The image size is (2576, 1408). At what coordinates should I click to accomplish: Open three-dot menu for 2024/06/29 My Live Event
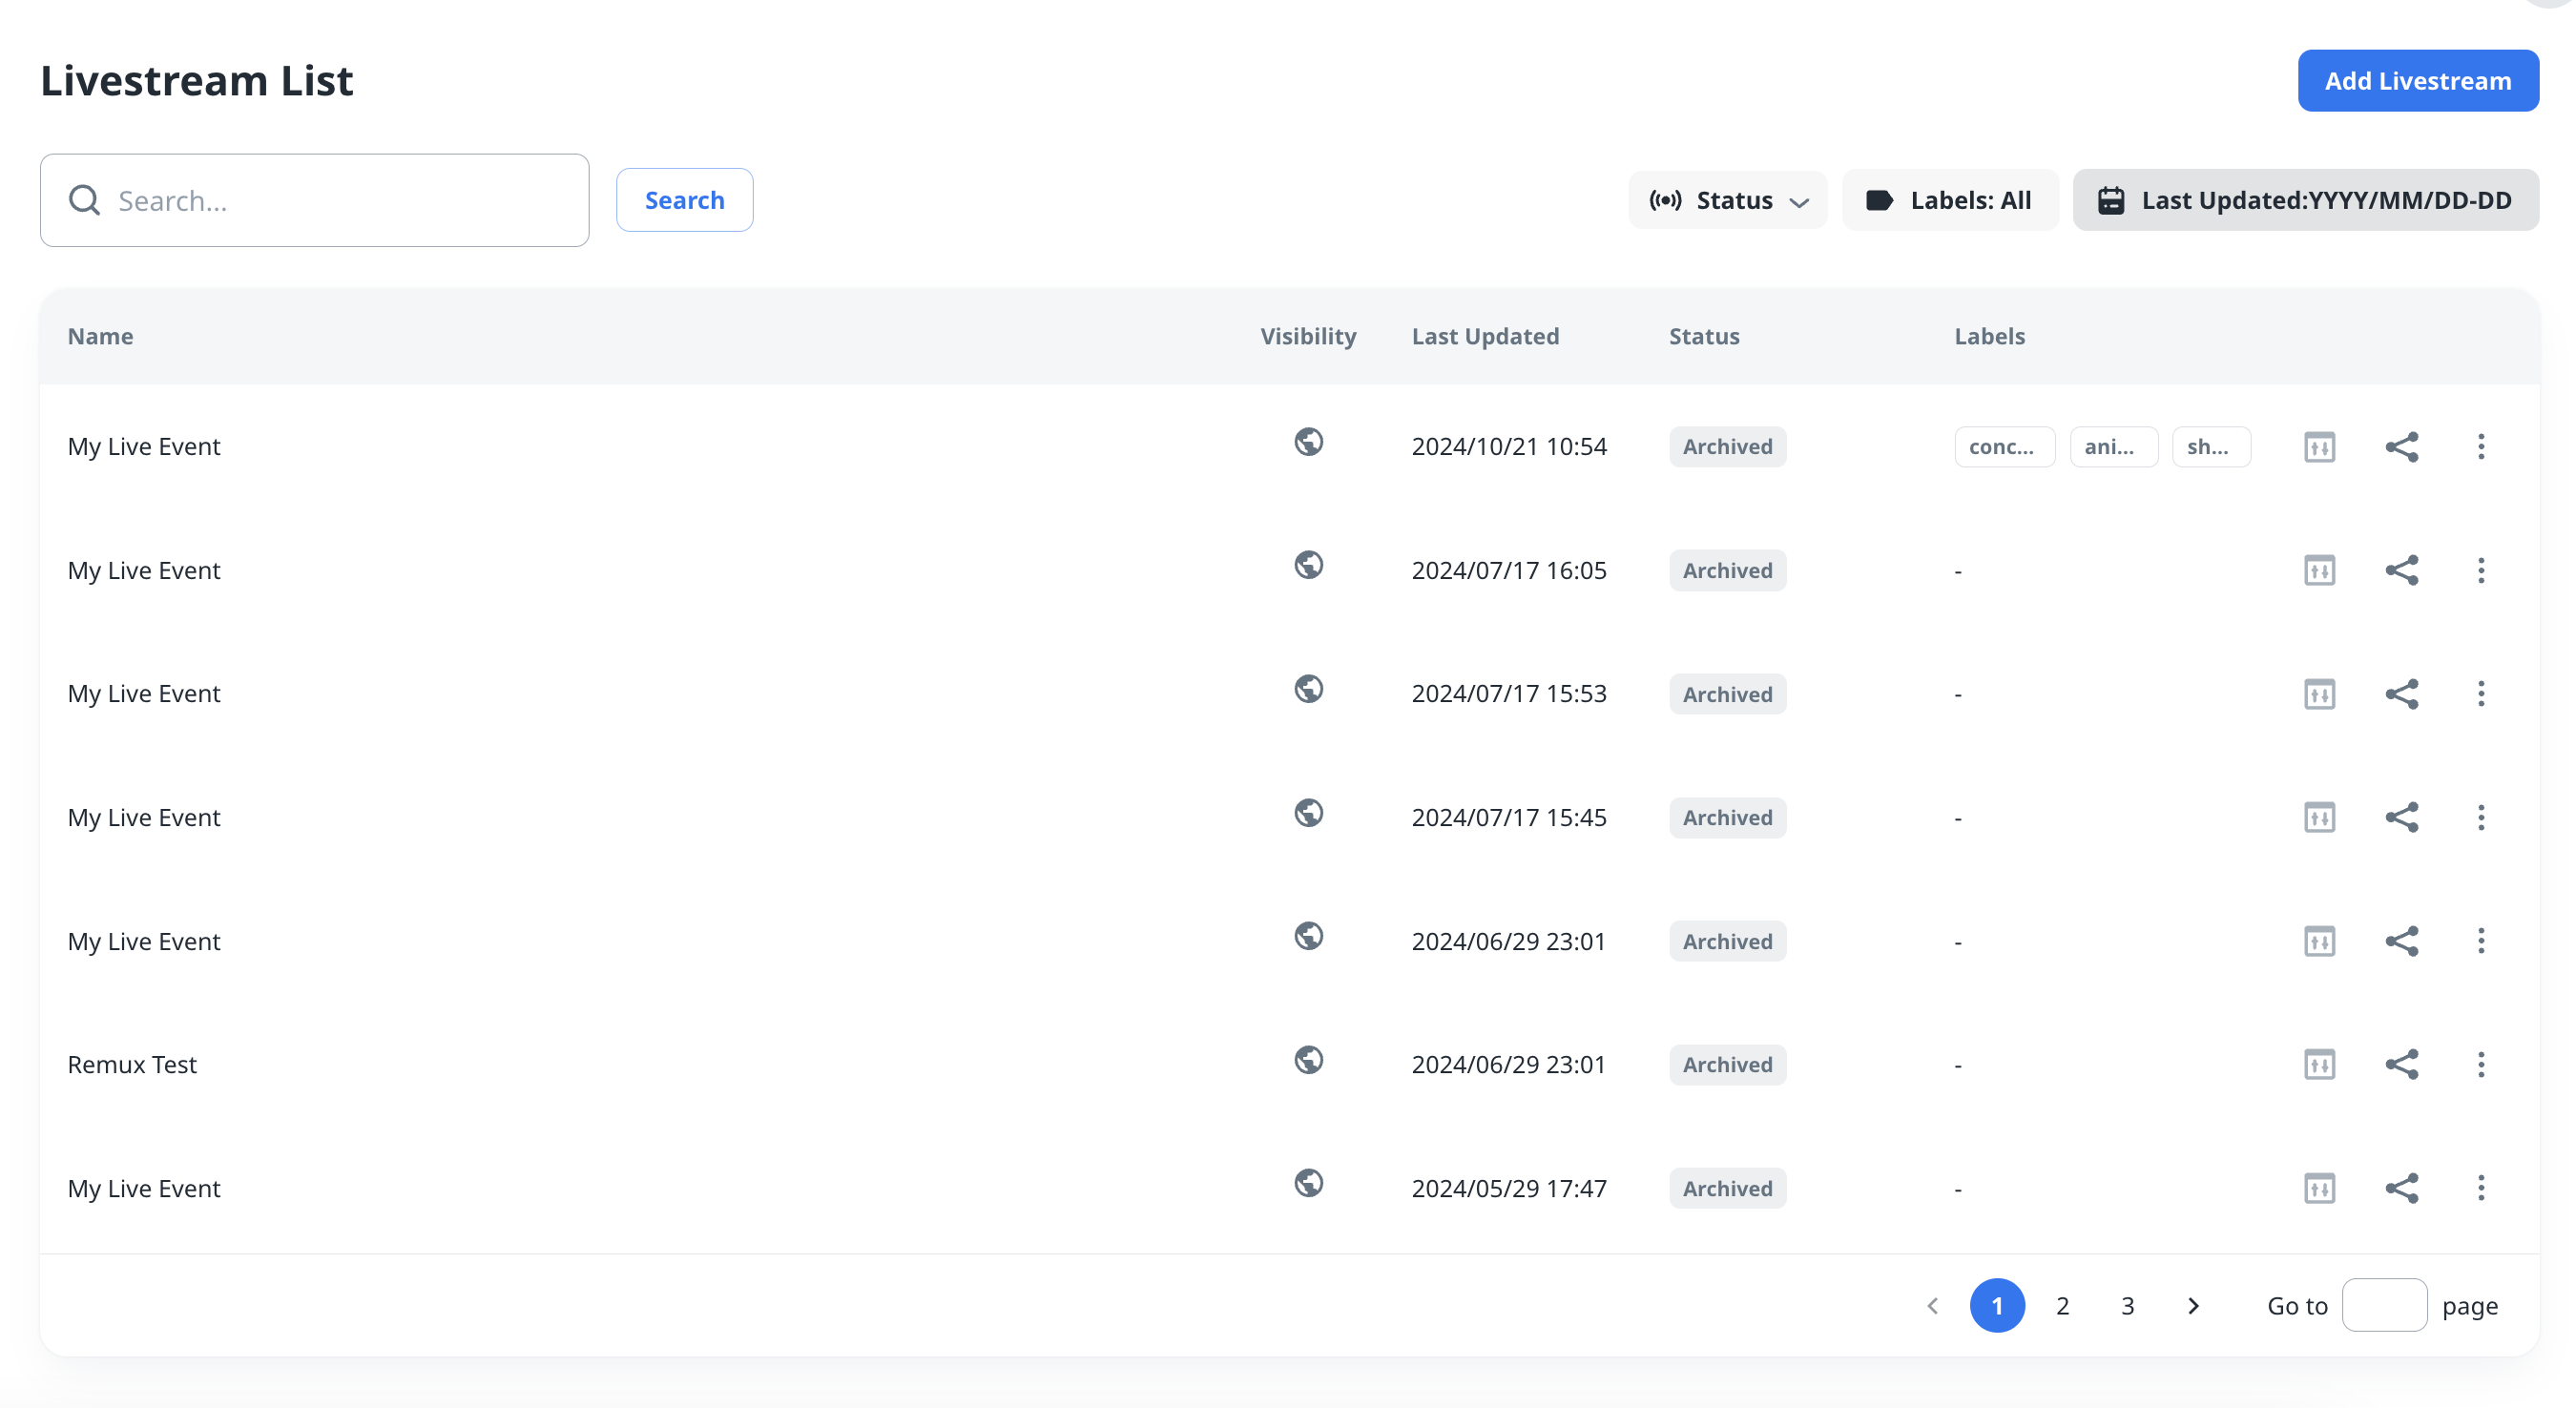pyautogui.click(x=2480, y=941)
